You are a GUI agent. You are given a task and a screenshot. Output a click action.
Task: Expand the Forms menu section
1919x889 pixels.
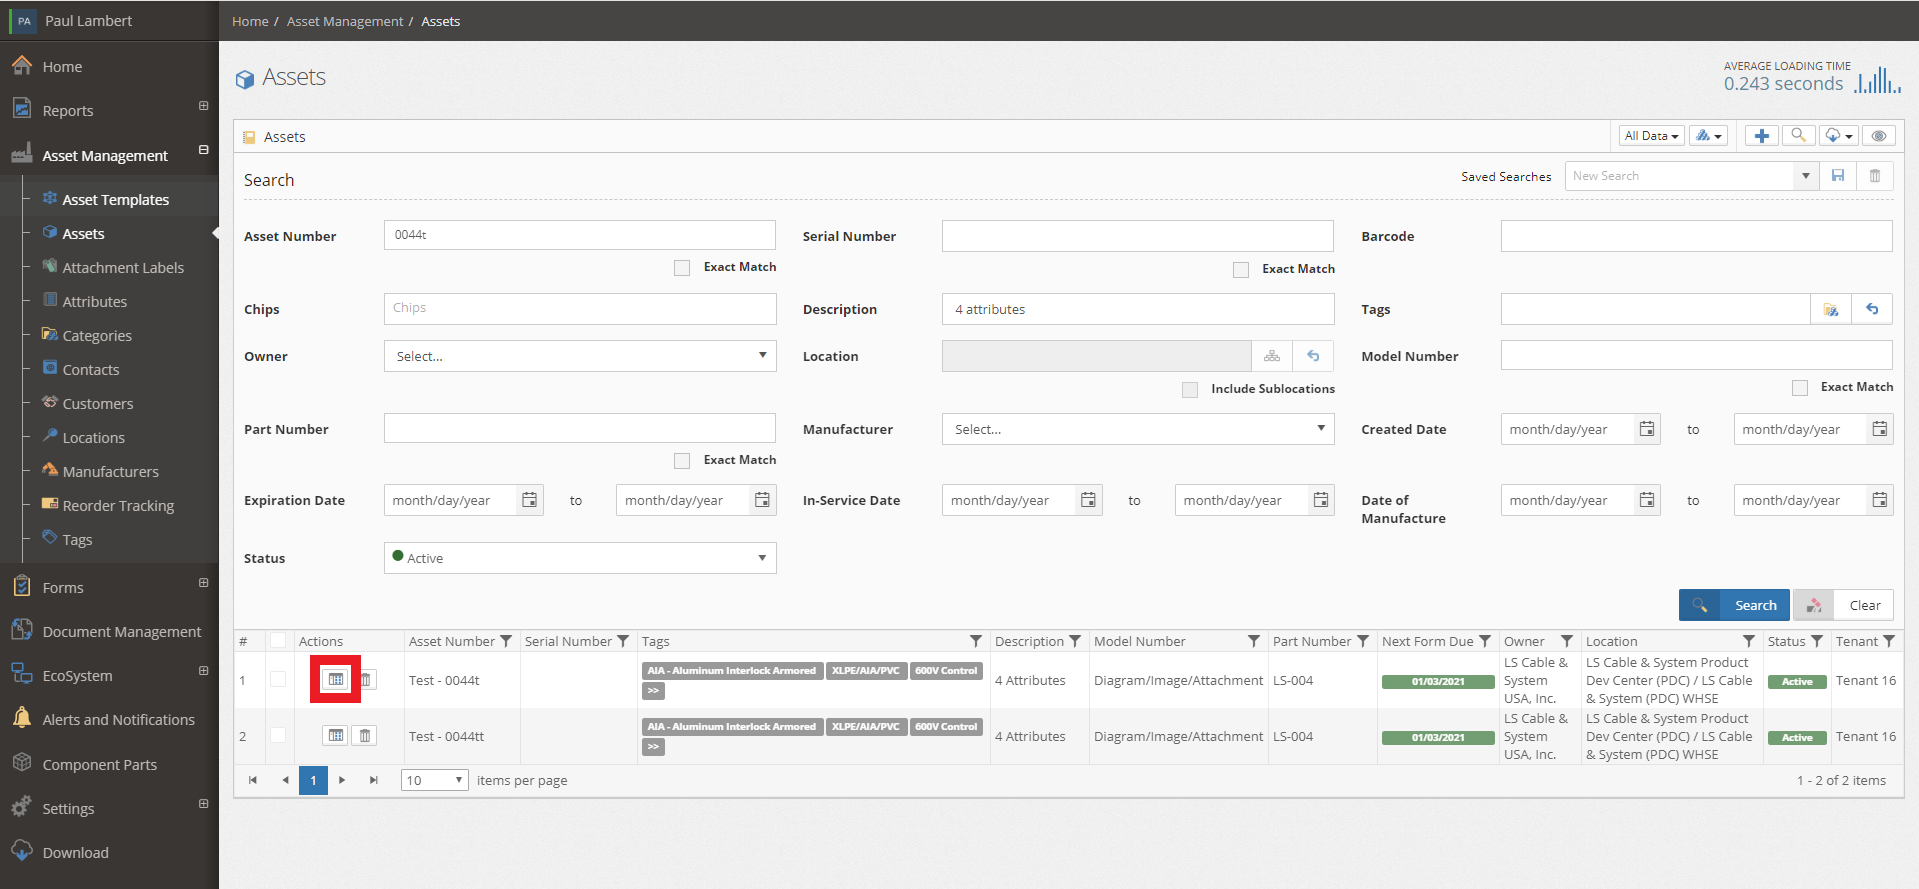(204, 583)
